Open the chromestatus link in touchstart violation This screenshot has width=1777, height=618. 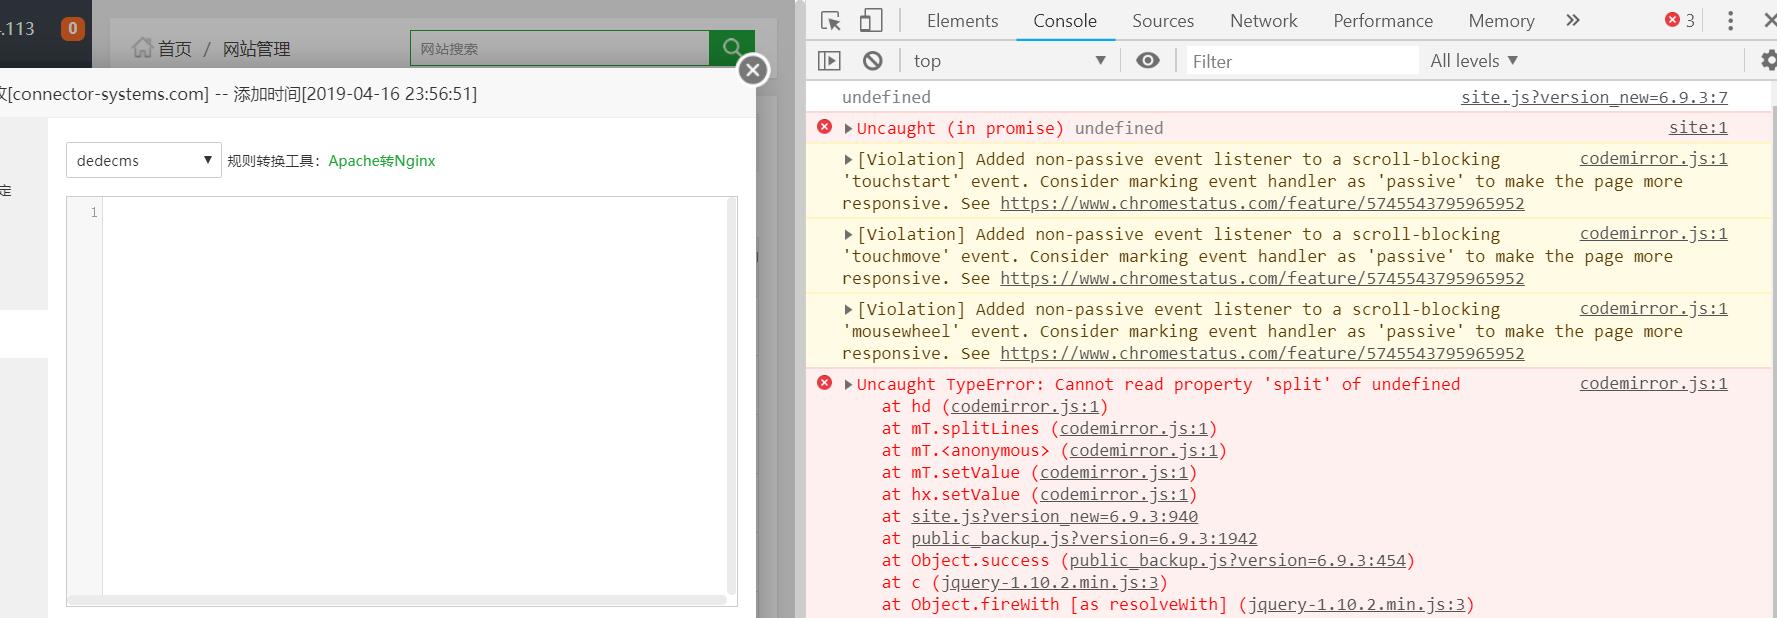pyautogui.click(x=1262, y=203)
